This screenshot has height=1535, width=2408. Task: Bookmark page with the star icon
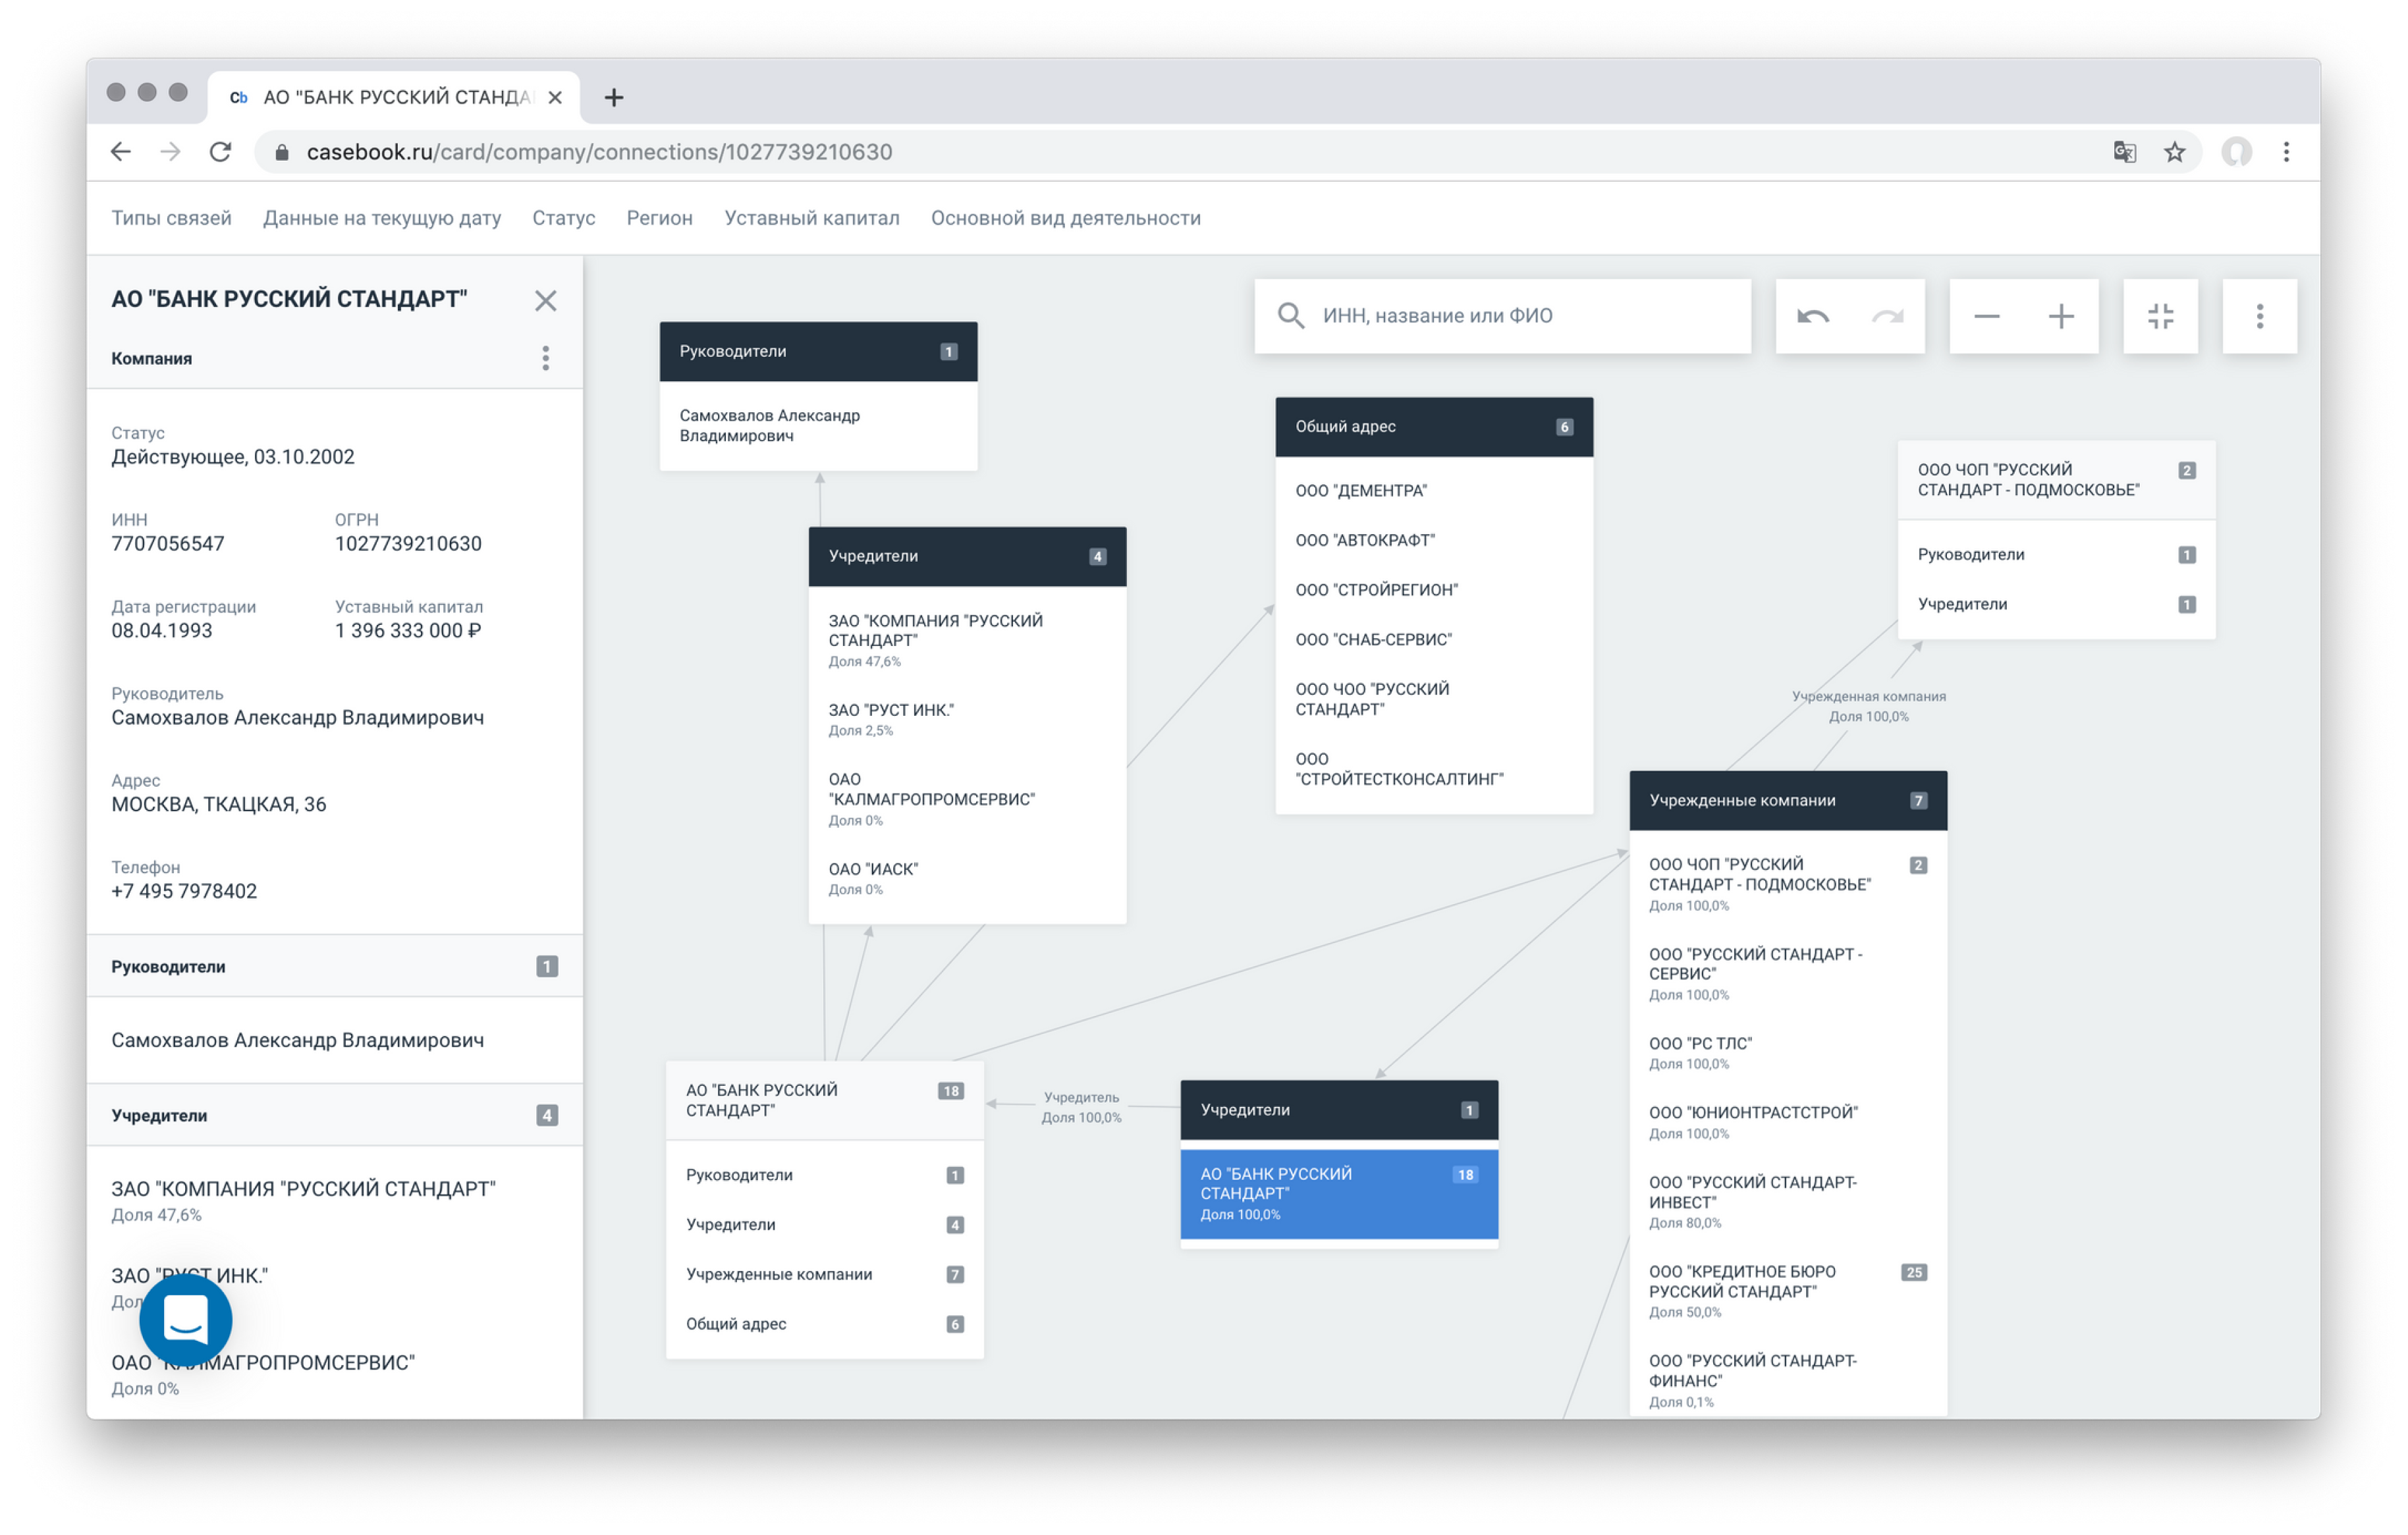(x=2174, y=152)
